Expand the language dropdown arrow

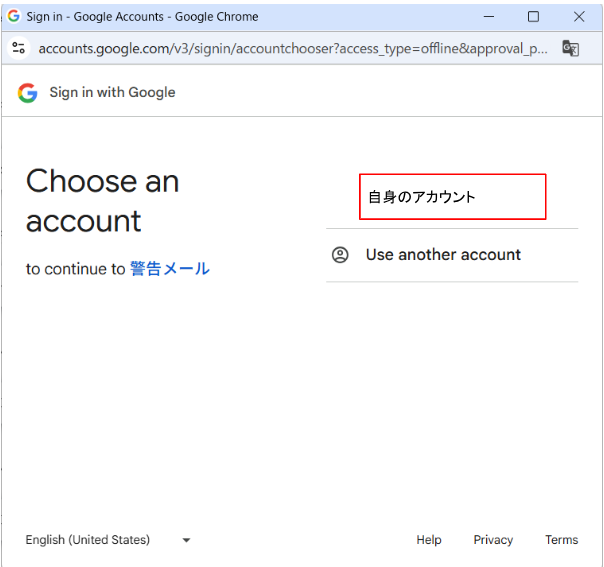coord(186,540)
